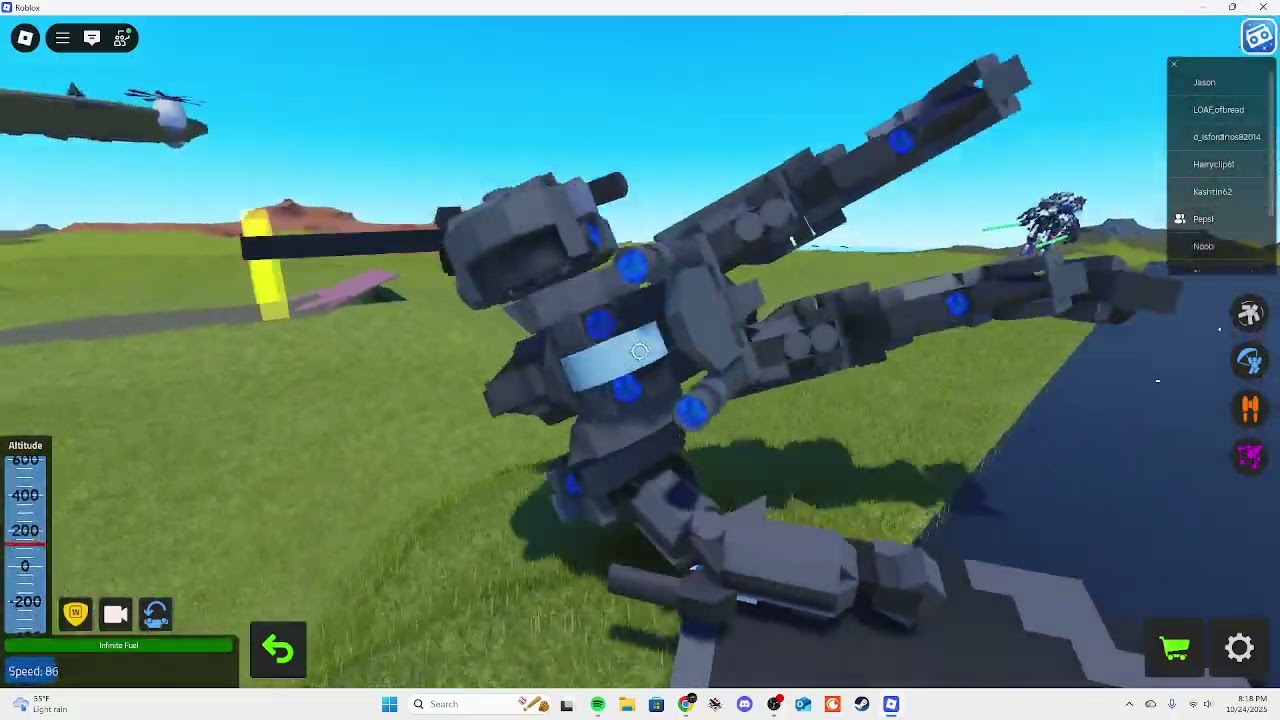
Task: Open Task View on the taskbar
Action: pyautogui.click(x=567, y=704)
